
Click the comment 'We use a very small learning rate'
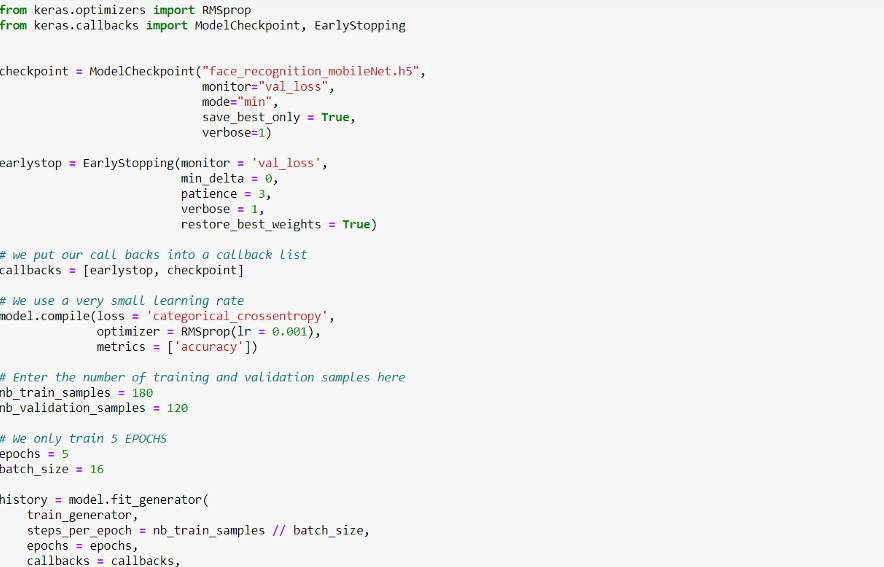coord(122,301)
